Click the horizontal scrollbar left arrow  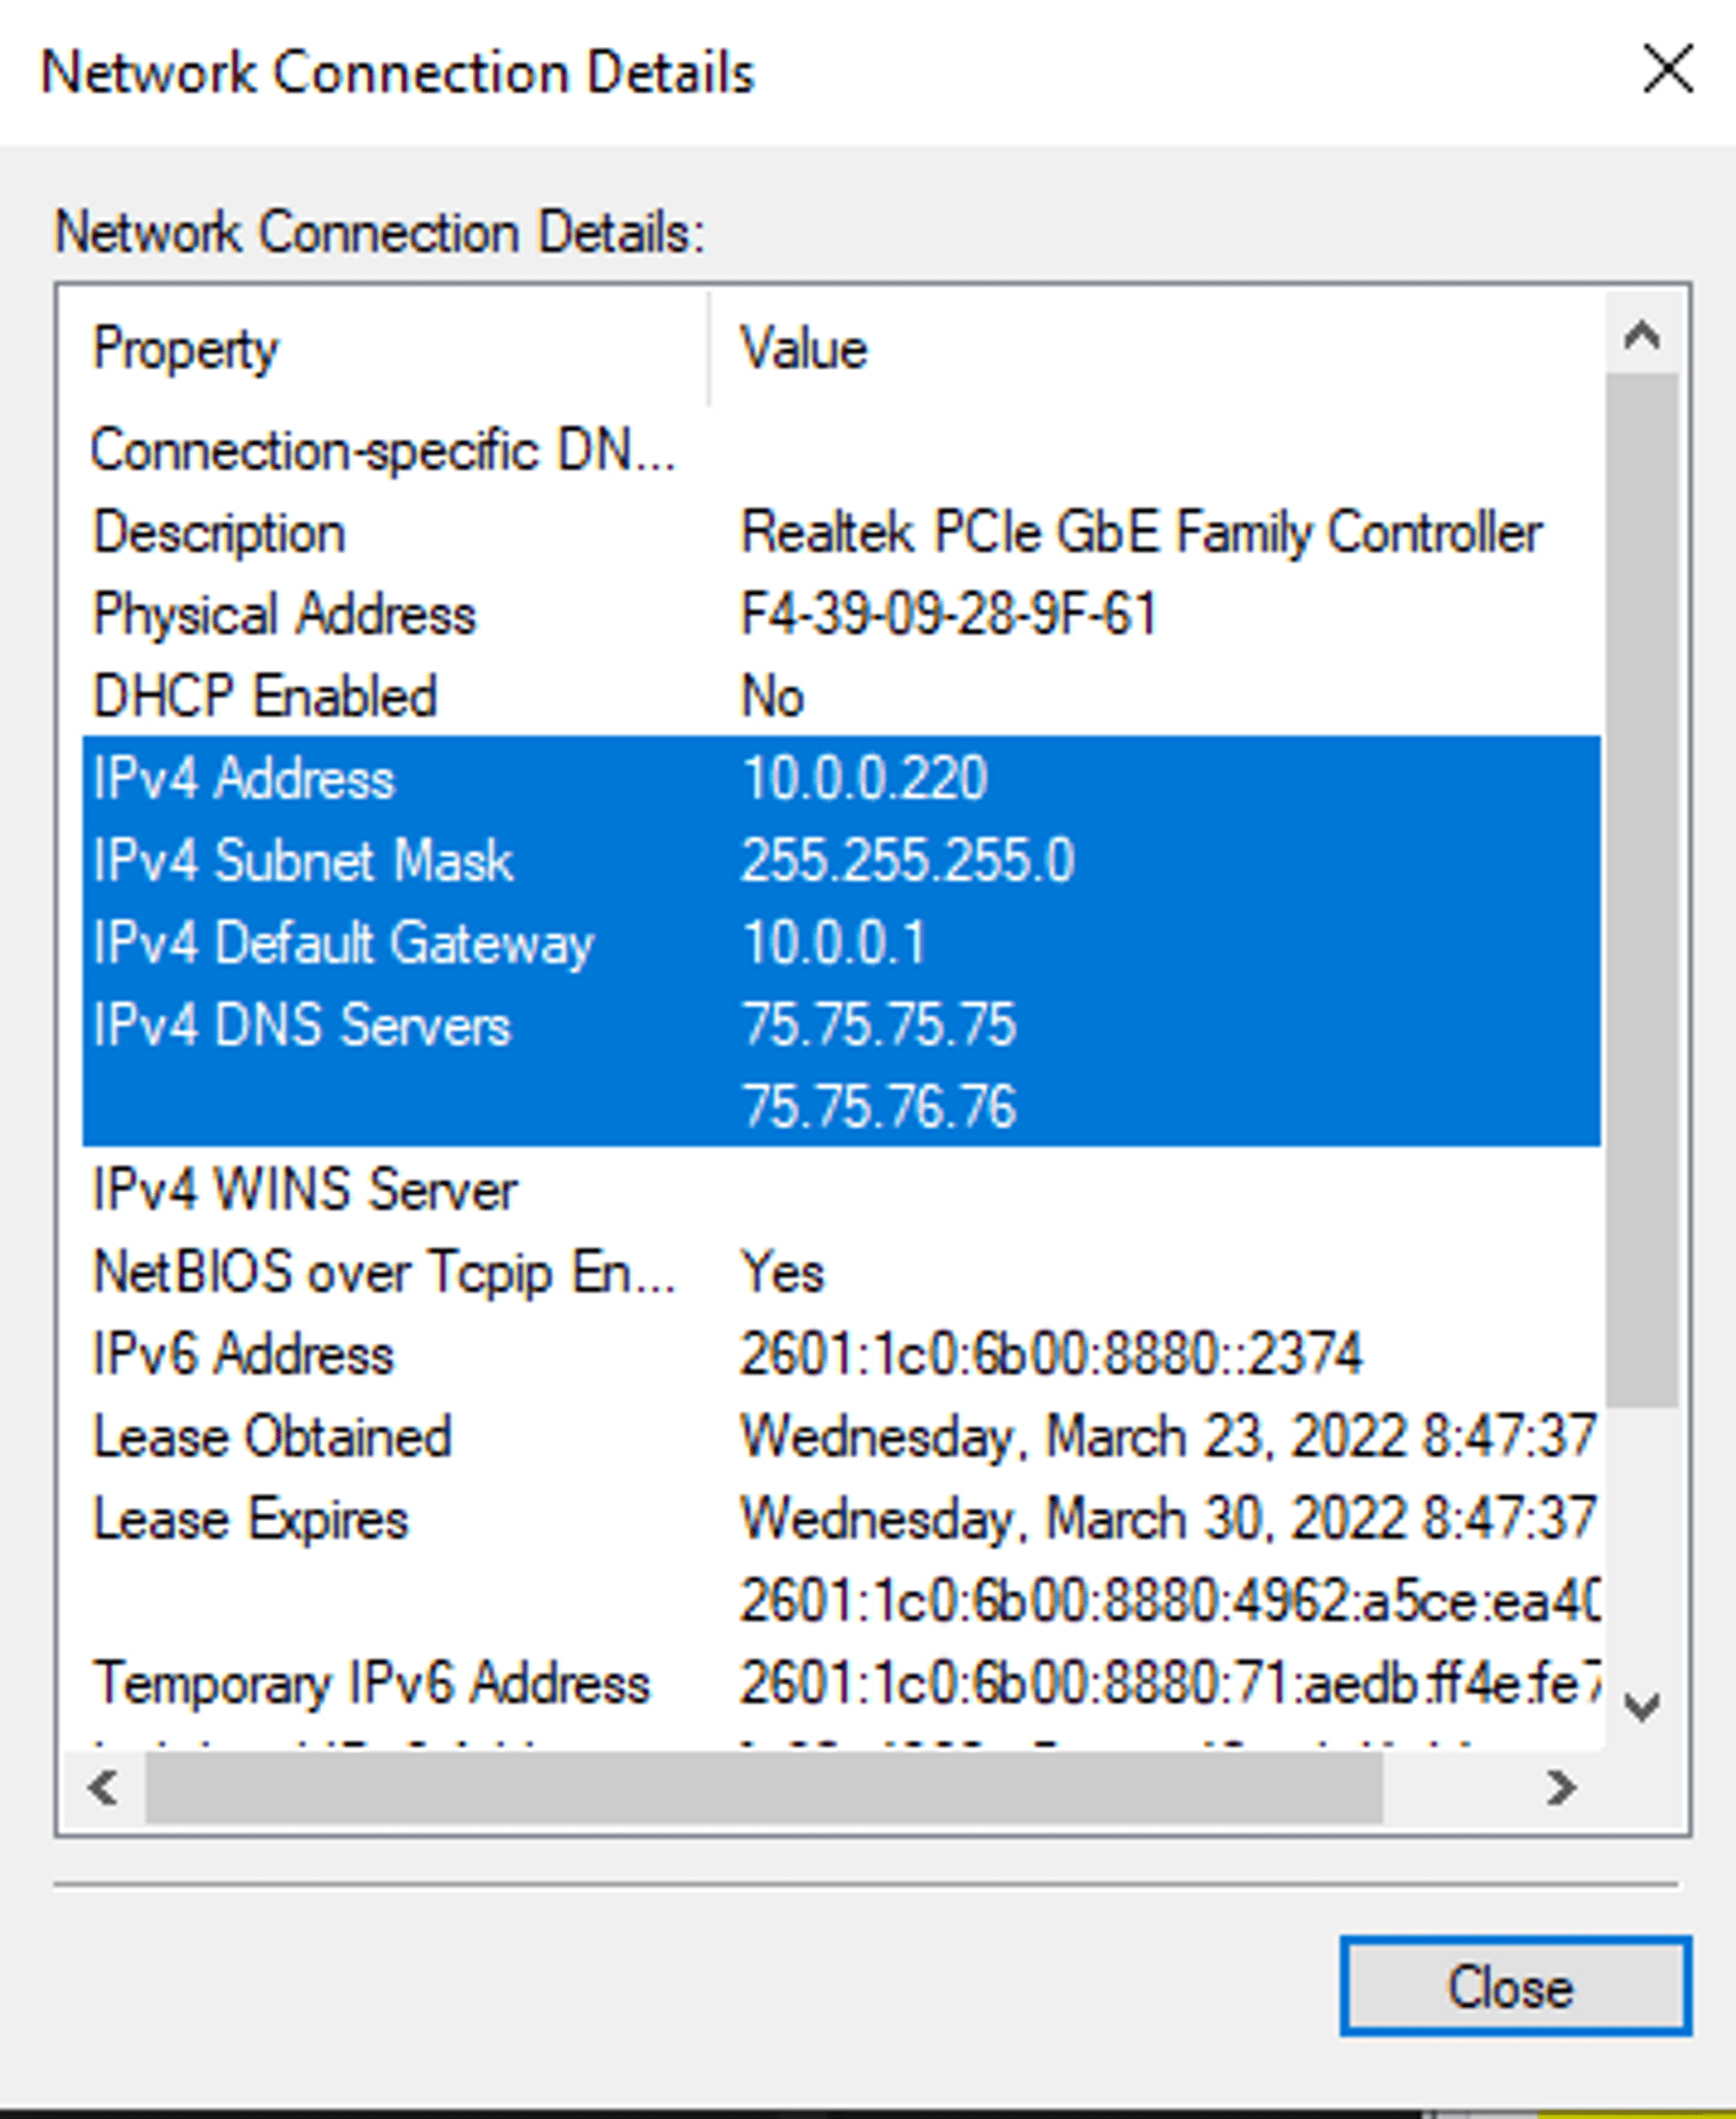pyautogui.click(x=103, y=1788)
